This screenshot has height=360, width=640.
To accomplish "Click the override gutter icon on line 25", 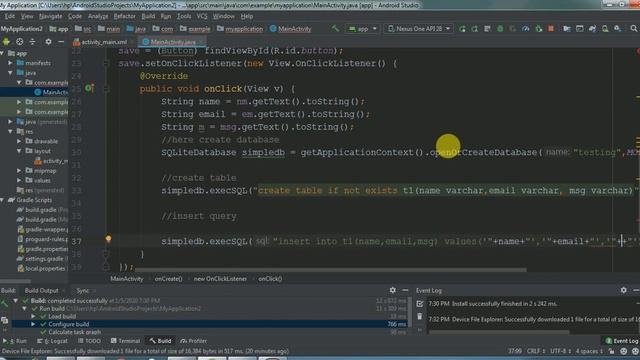I will pyautogui.click(x=89, y=88).
